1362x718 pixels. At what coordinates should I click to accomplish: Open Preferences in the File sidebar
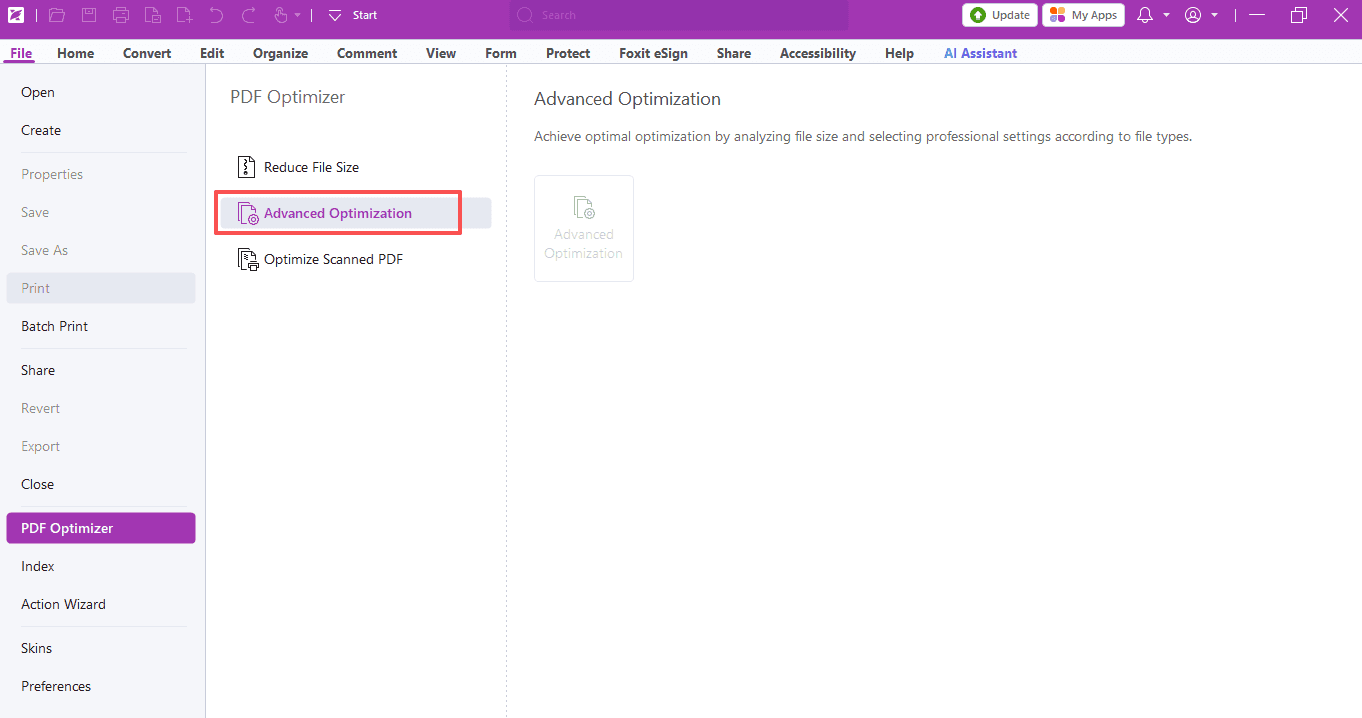101,686
